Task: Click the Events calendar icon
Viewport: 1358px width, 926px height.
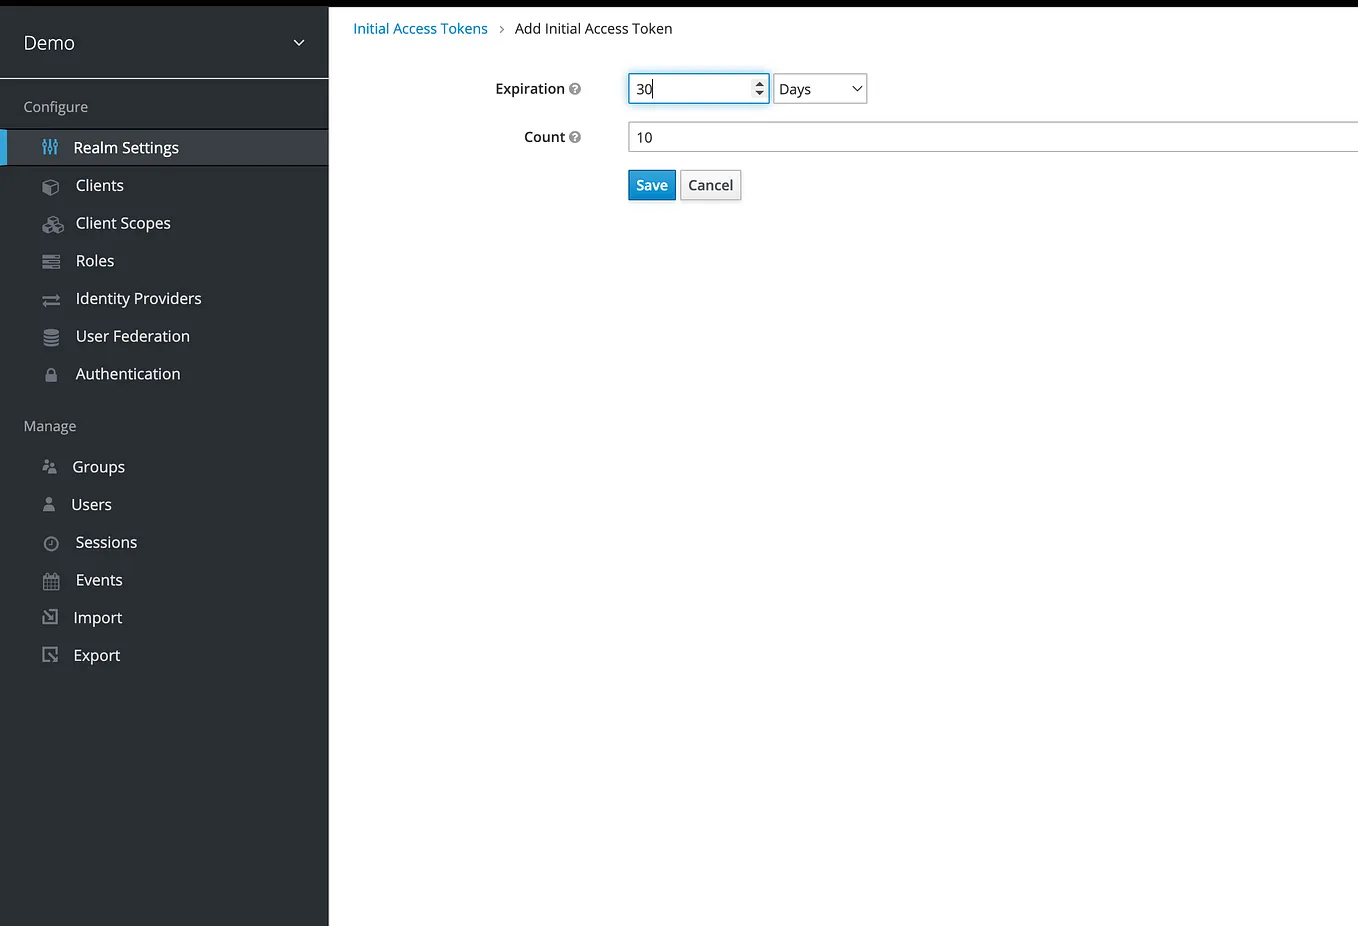Action: click(x=52, y=580)
